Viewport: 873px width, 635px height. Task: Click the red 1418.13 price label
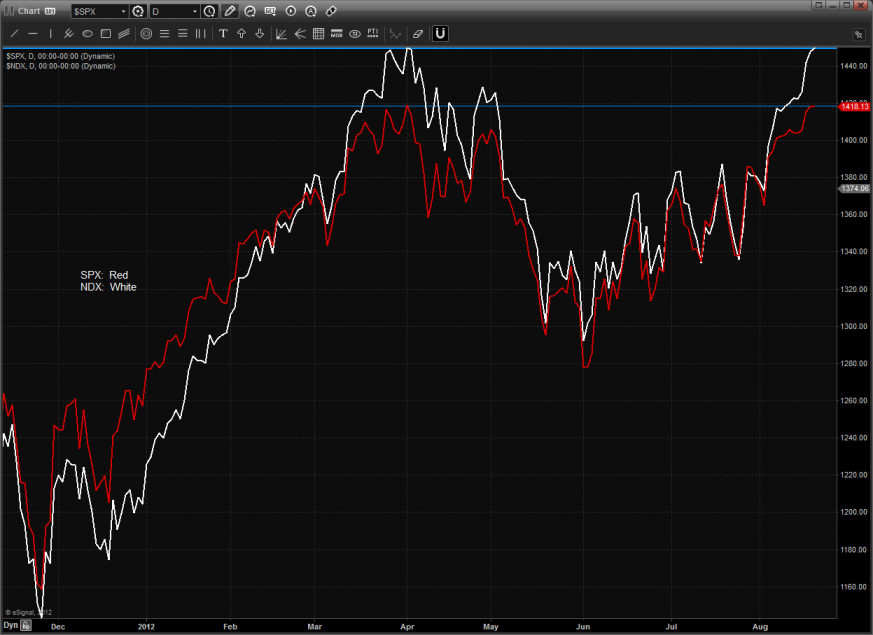pyautogui.click(x=854, y=106)
